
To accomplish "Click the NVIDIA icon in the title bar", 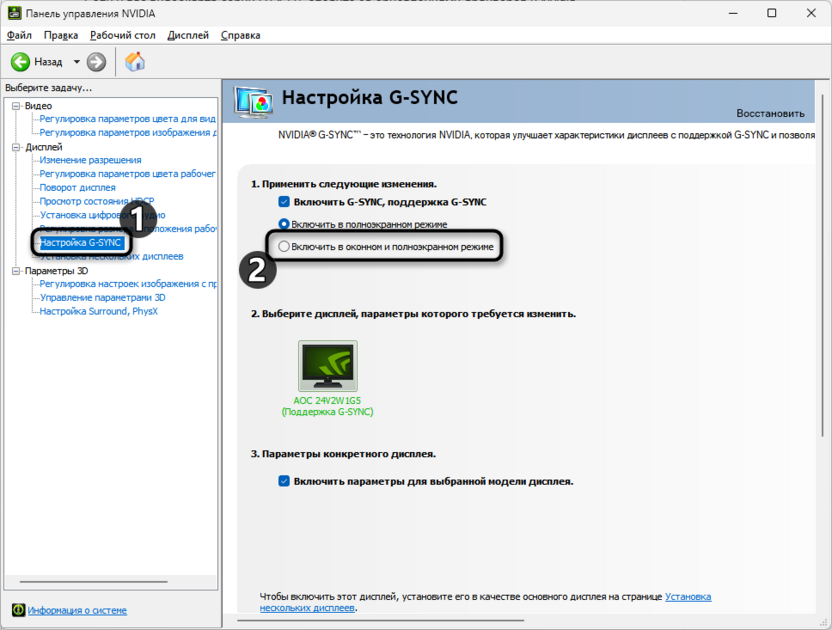I will (12, 12).
